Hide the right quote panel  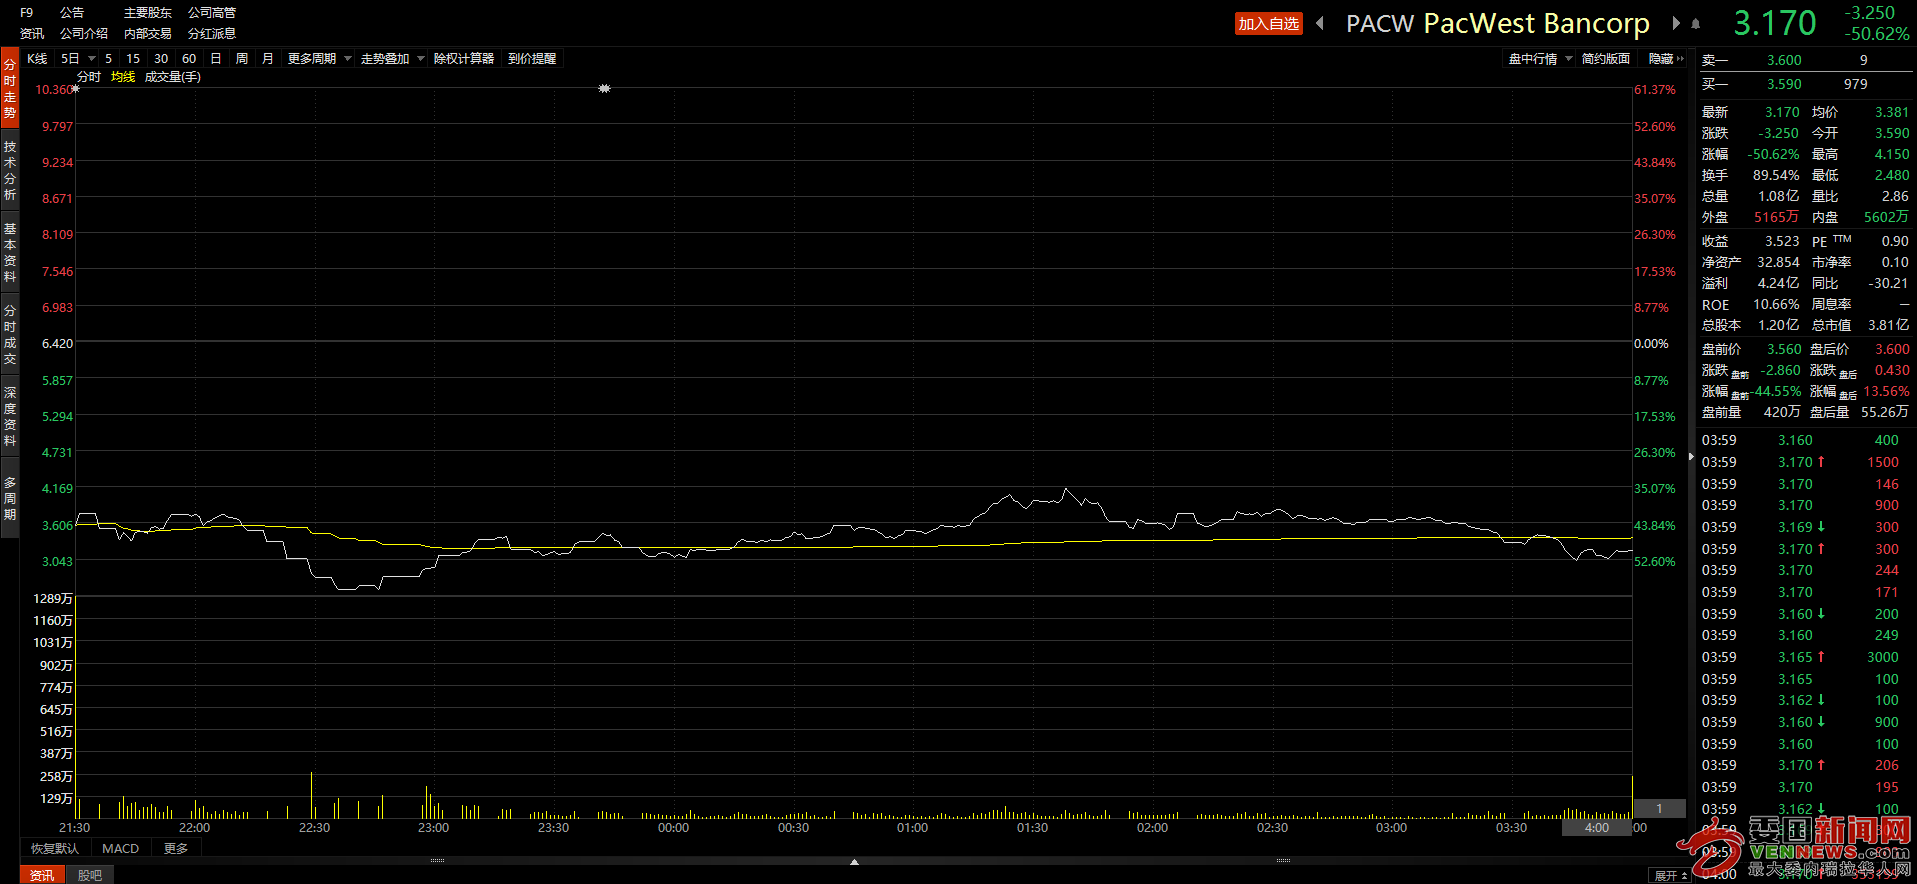pyautogui.click(x=1666, y=59)
